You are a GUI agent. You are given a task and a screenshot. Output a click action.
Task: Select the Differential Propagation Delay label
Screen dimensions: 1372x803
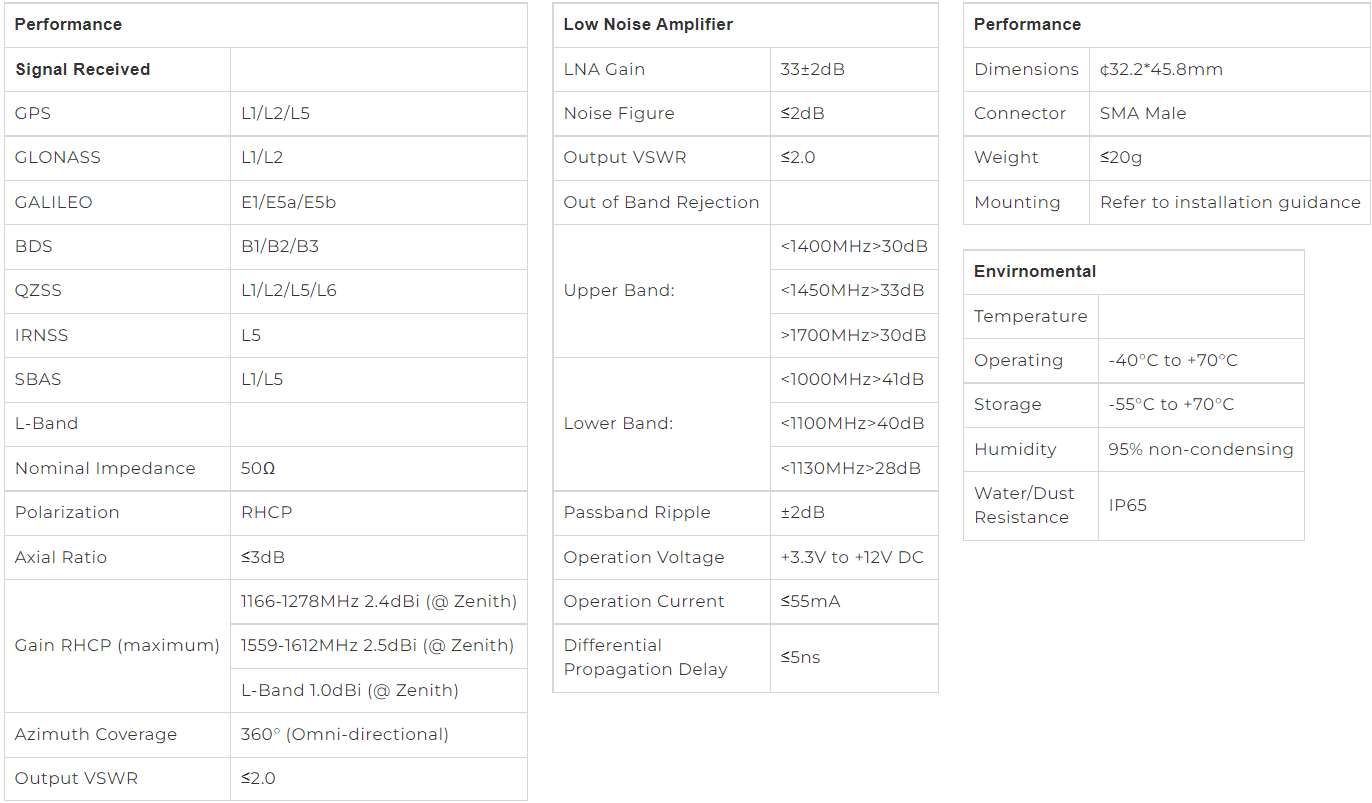click(645, 657)
